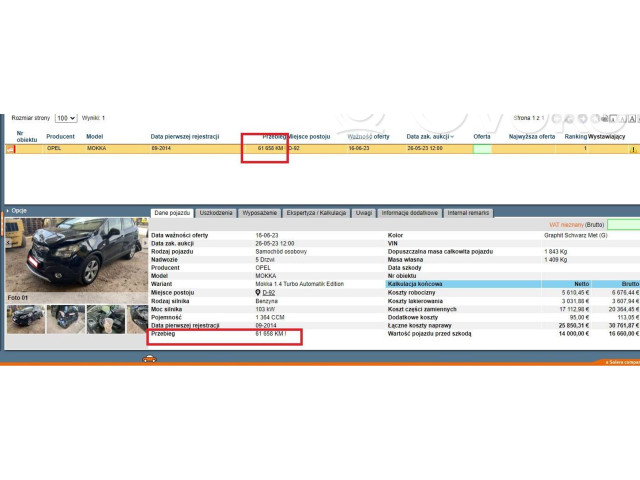Open the Ekspertyza / Kalkulacja tab

pyautogui.click(x=316, y=213)
